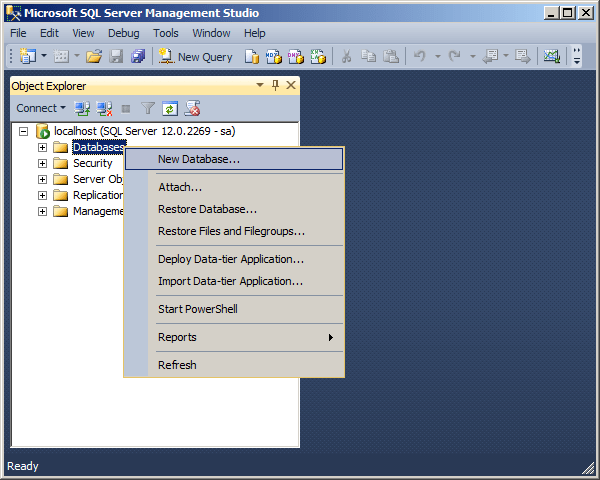Click Start PowerShell in context menu
The height and width of the screenshot is (480, 600).
click(x=197, y=309)
